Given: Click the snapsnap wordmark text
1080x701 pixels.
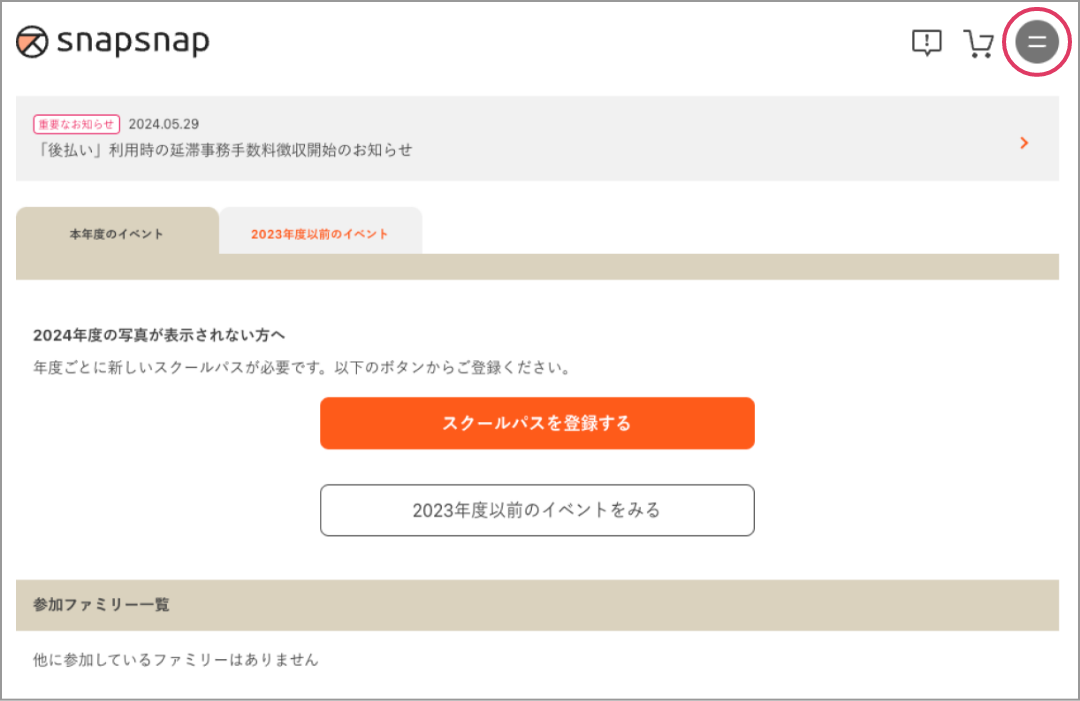Looking at the screenshot, I should (133, 42).
